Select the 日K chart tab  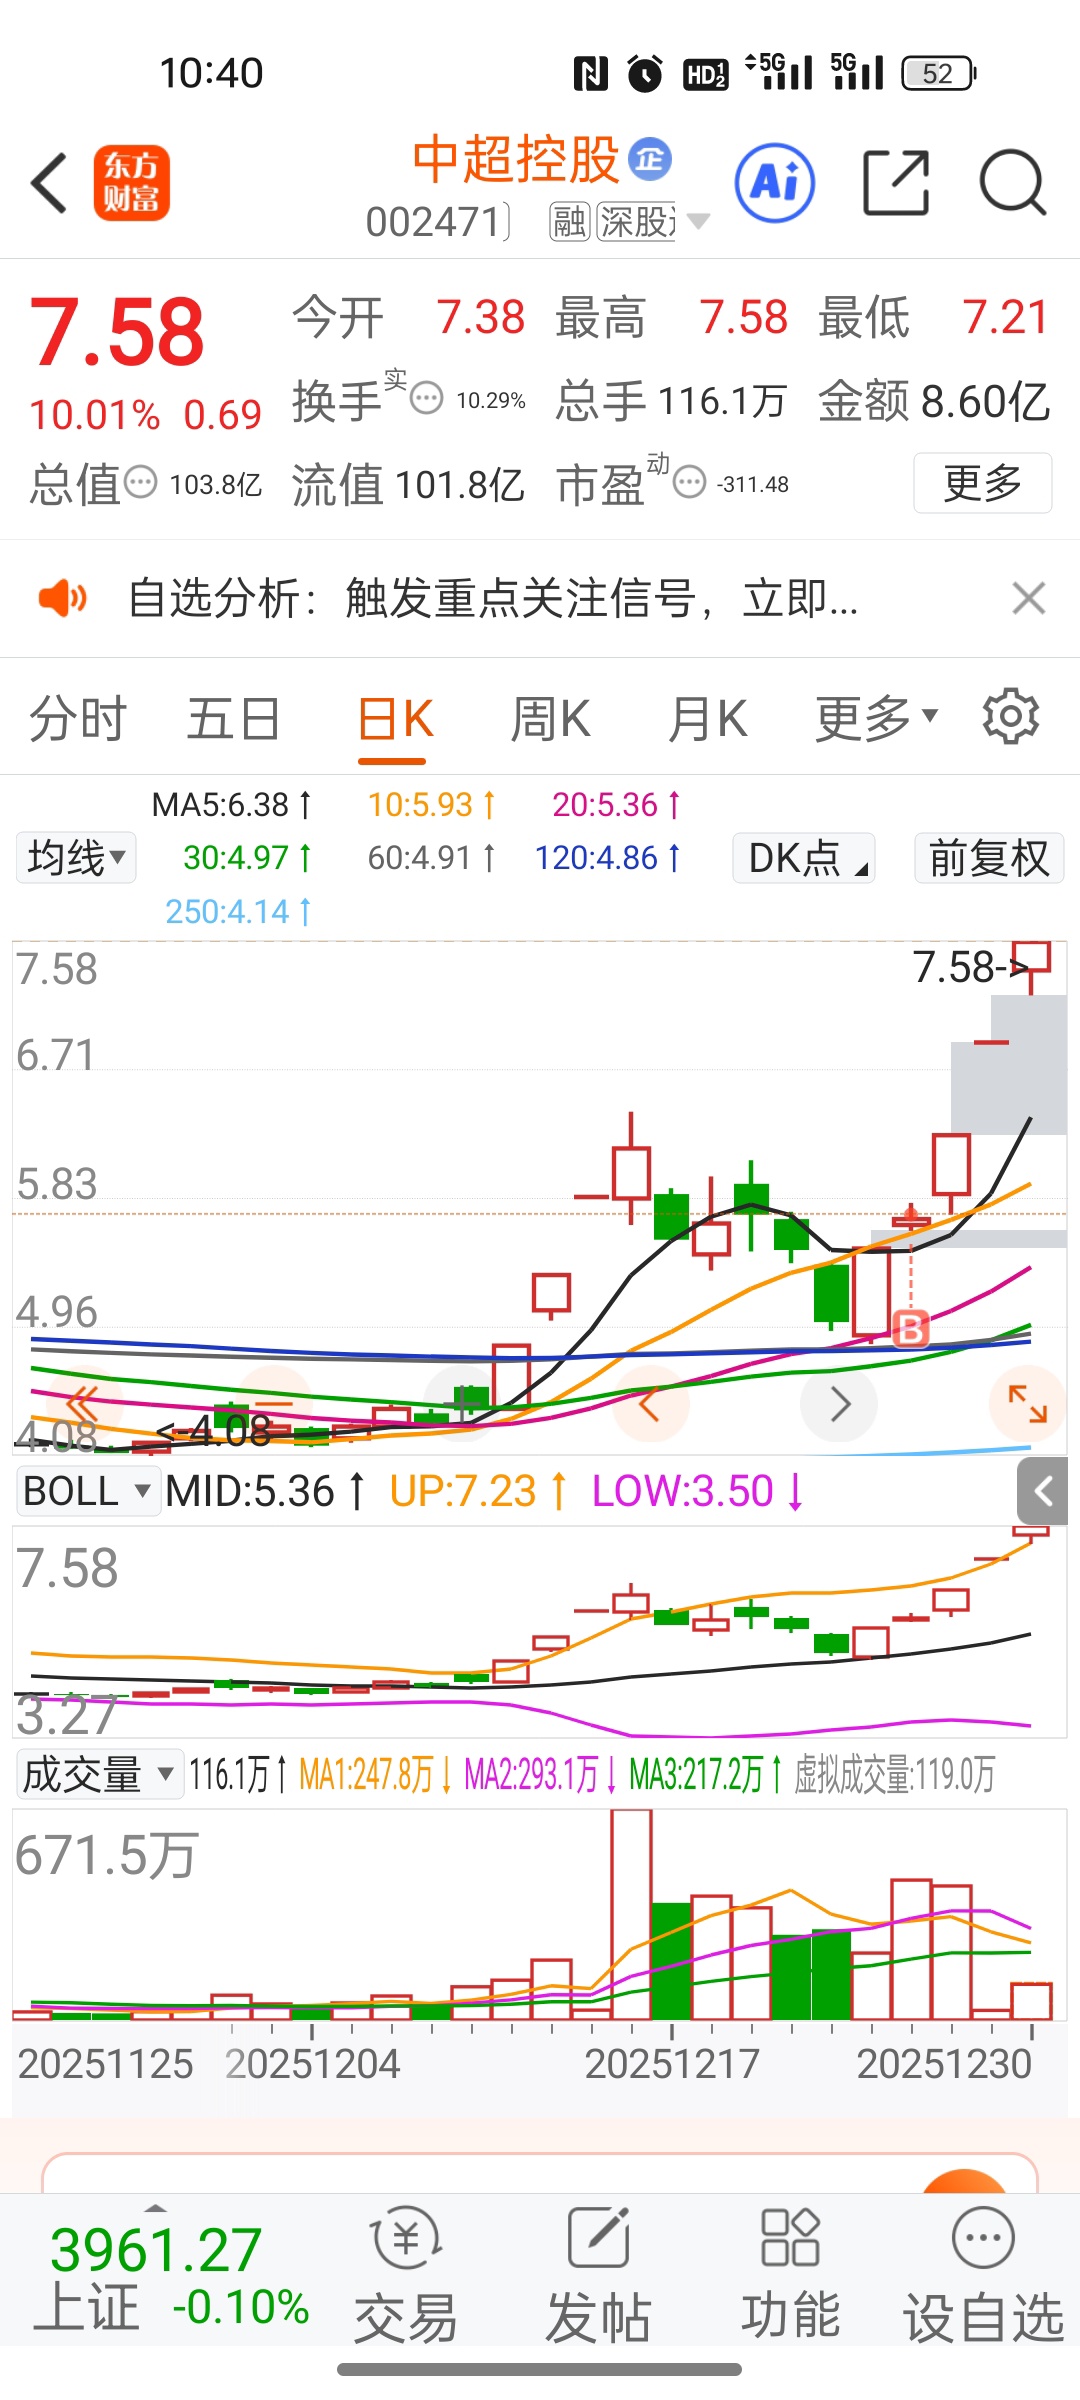click(x=395, y=719)
